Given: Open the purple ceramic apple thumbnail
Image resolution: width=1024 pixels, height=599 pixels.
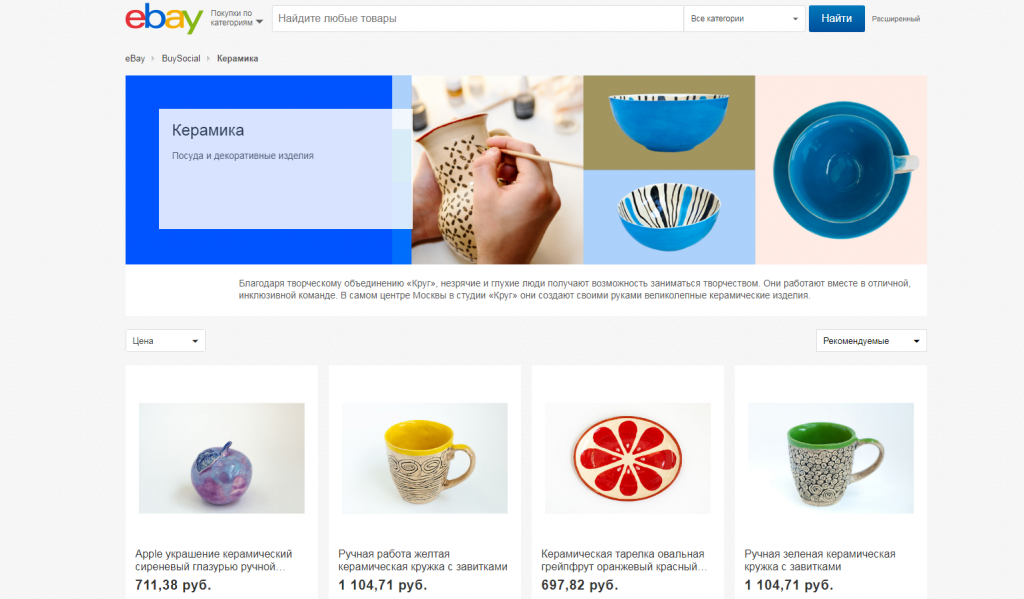Looking at the screenshot, I should pyautogui.click(x=221, y=458).
